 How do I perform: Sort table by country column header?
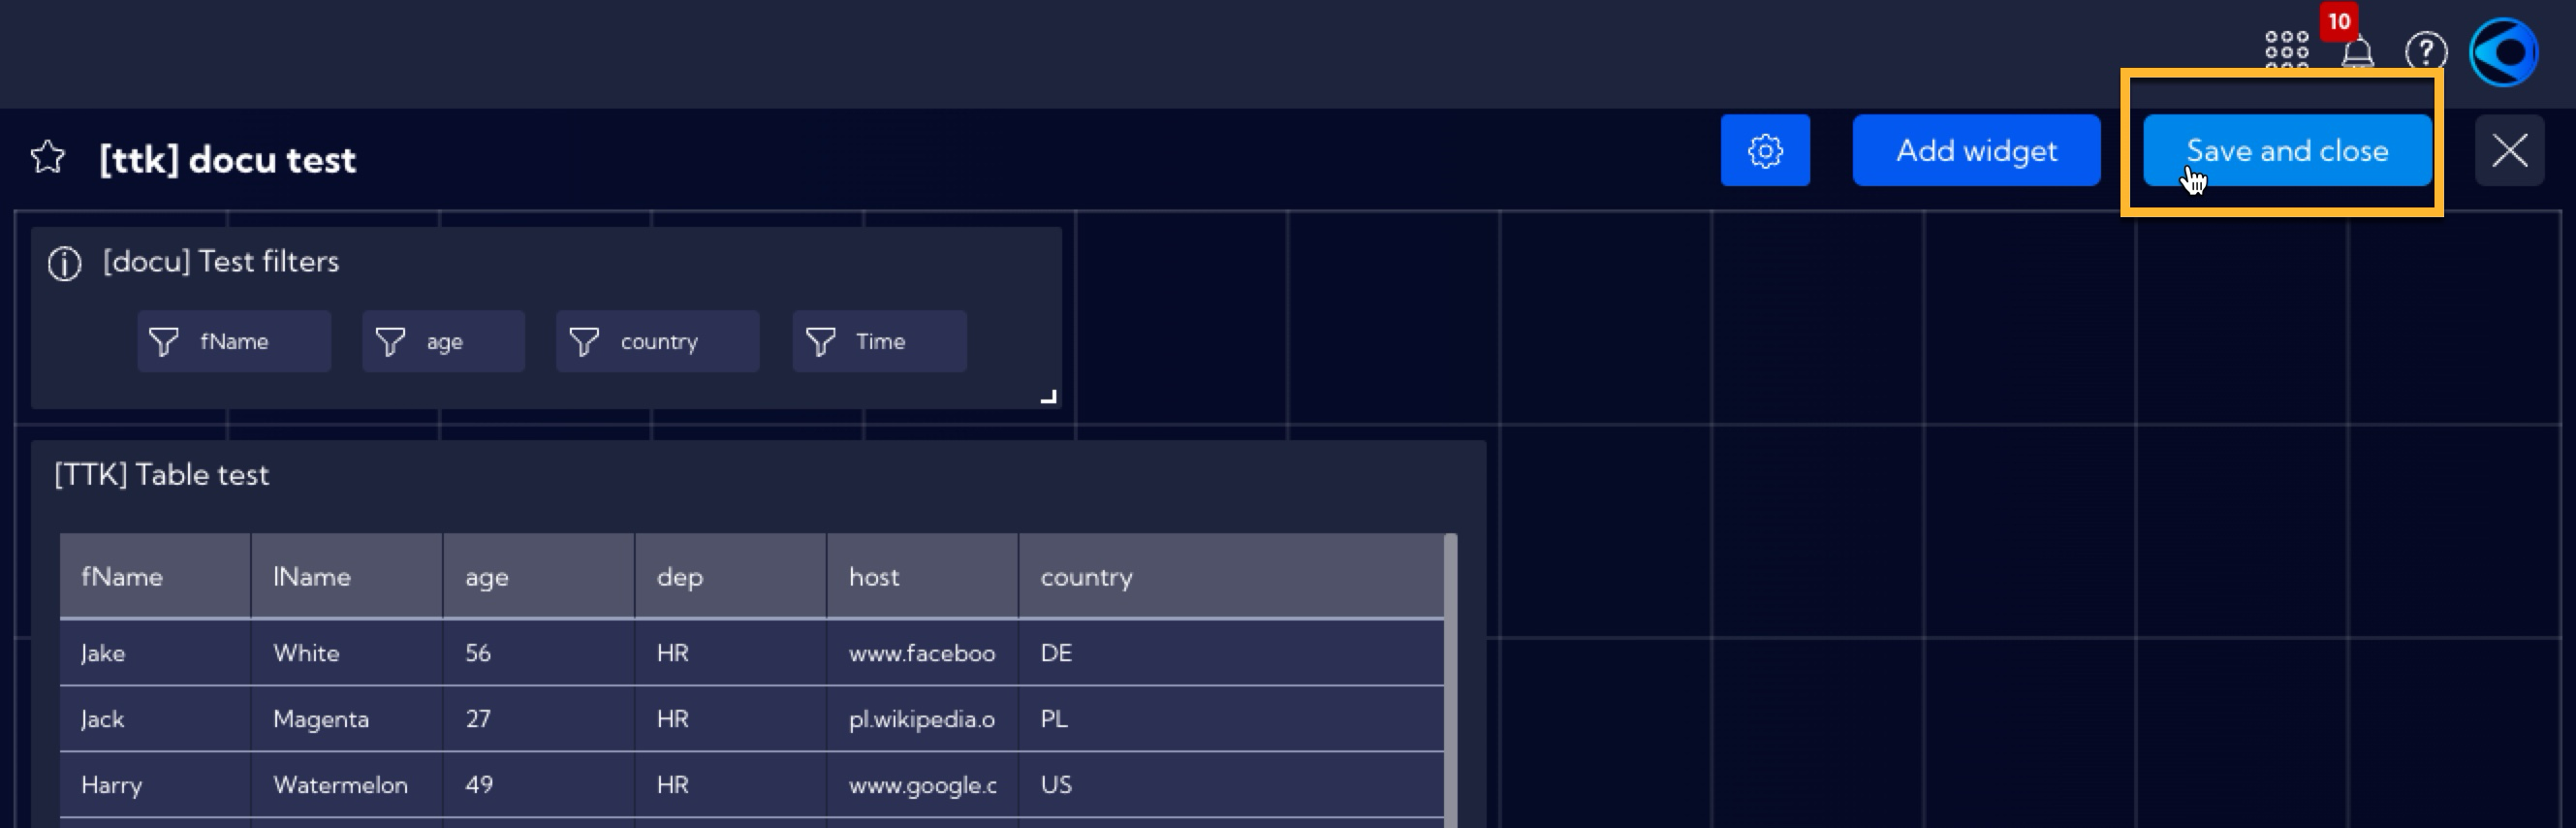click(1232, 576)
